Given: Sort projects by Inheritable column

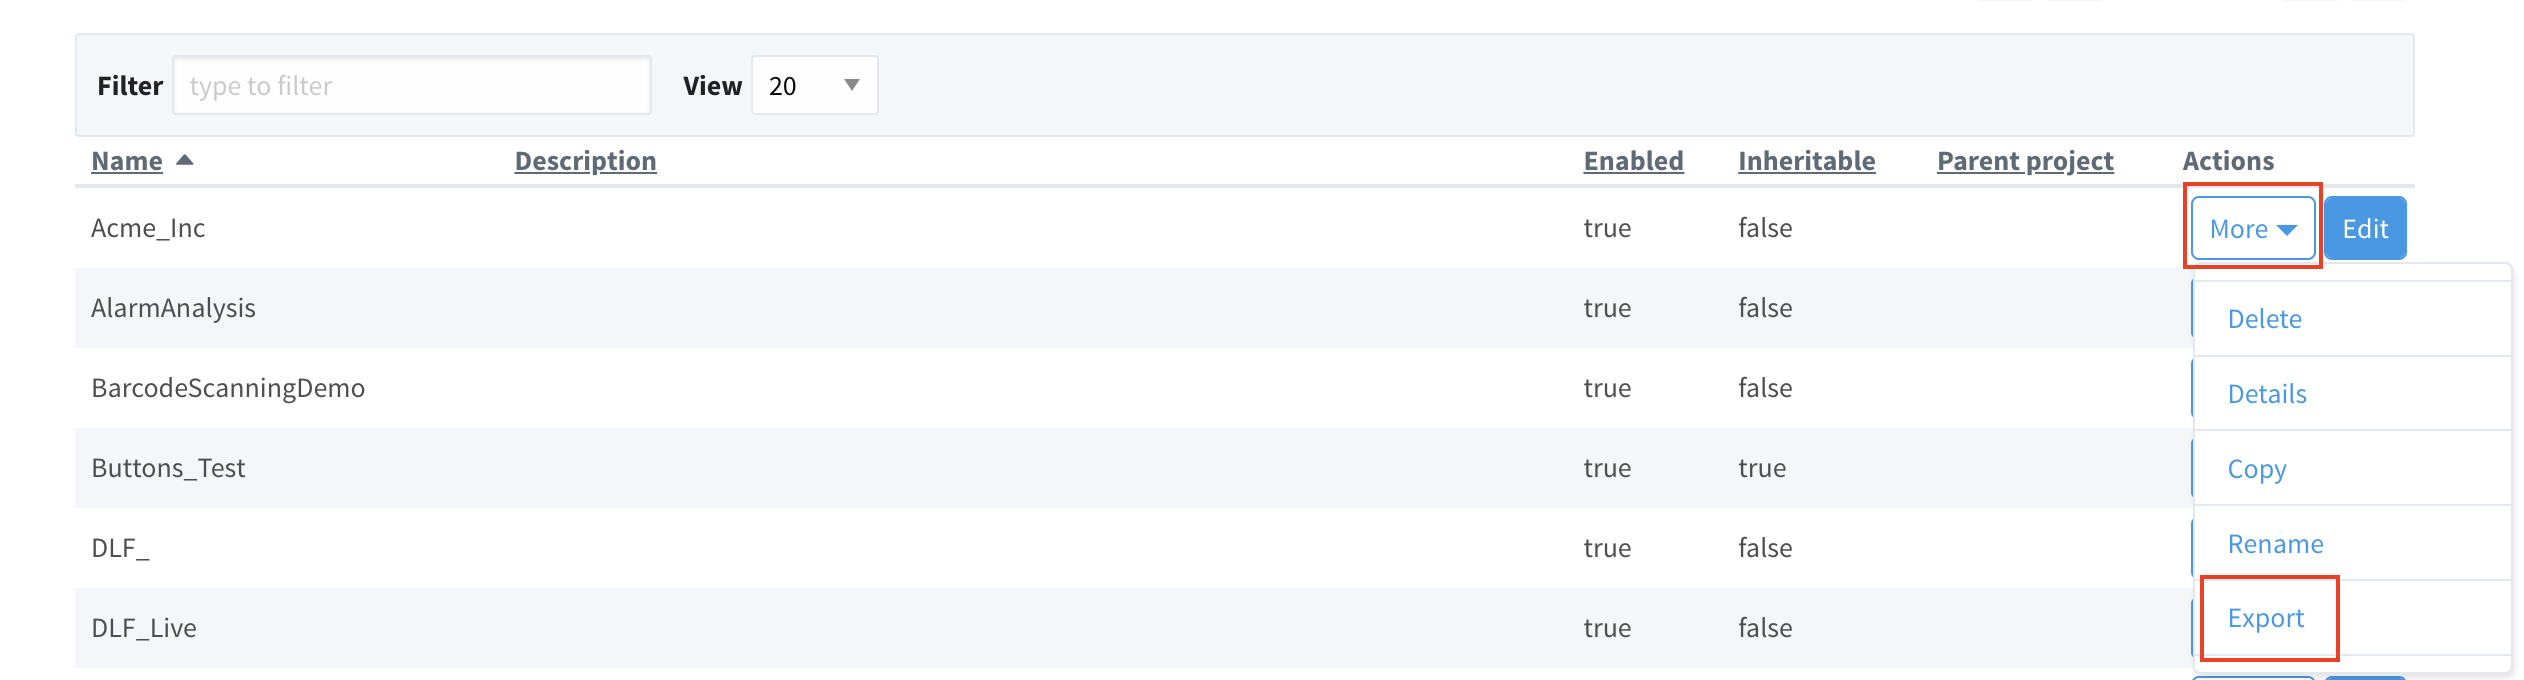Looking at the screenshot, I should (x=1806, y=161).
